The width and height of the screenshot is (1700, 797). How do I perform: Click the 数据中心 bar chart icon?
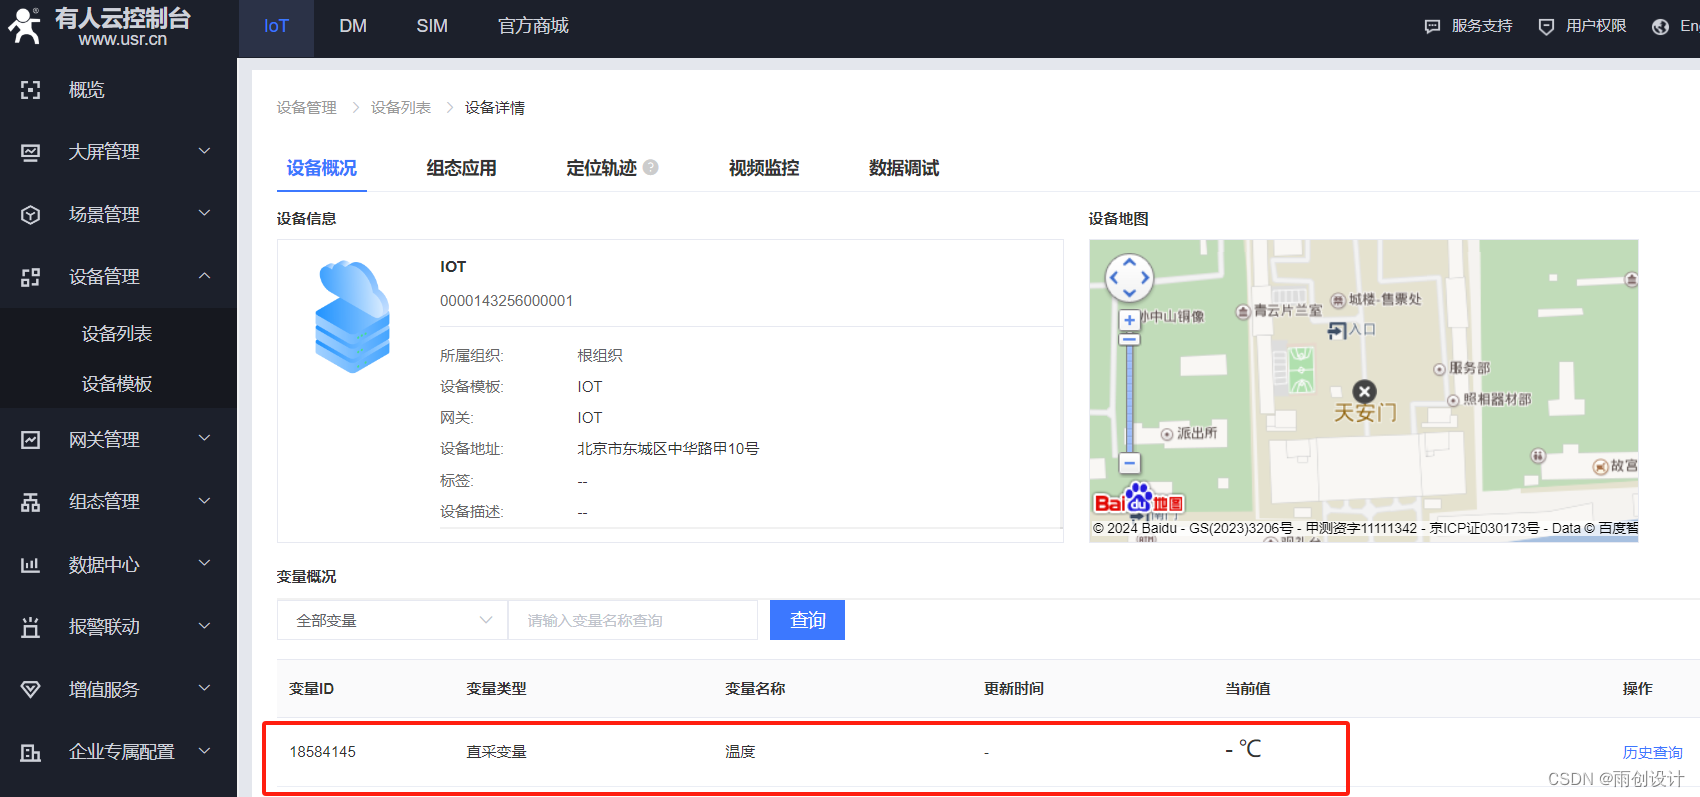31,565
